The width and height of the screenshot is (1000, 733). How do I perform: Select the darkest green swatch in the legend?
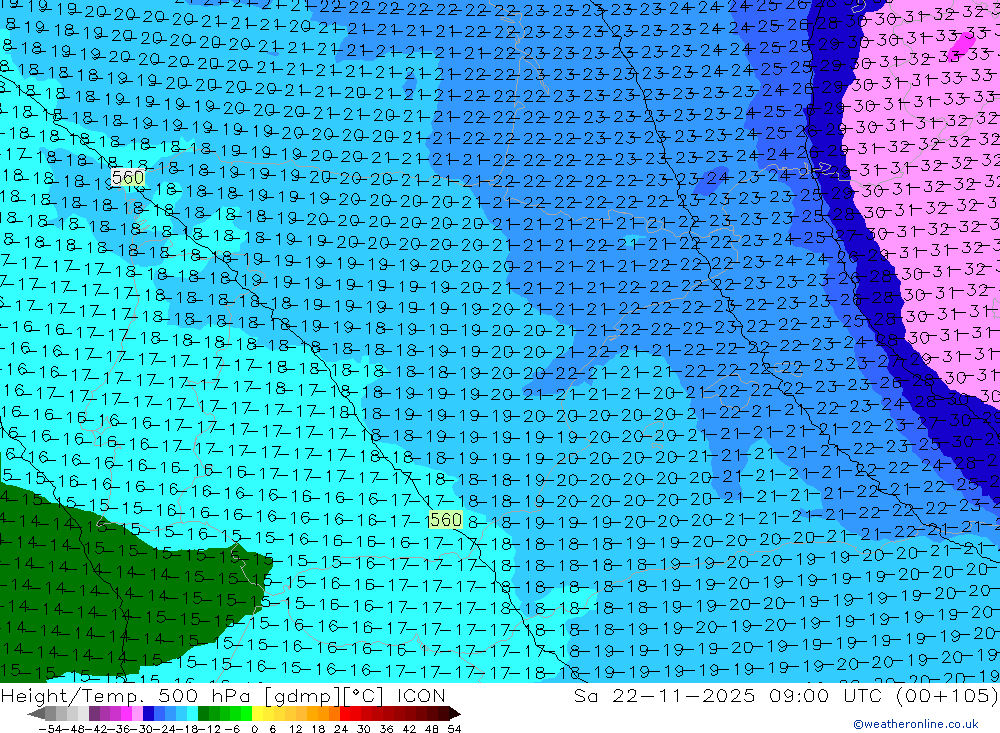(203, 713)
